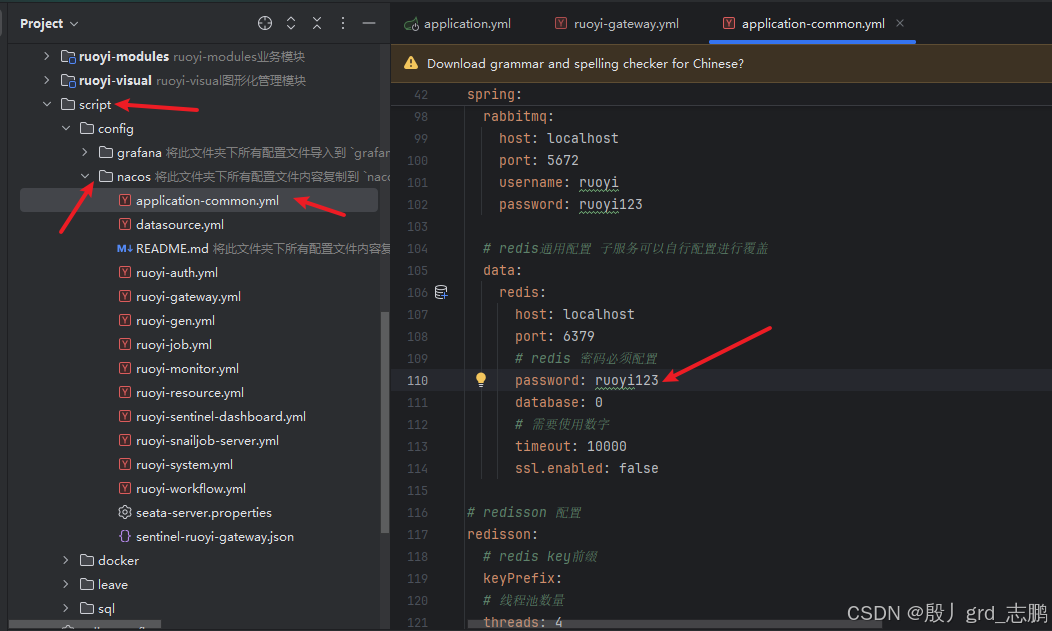Open datasource.yml file

click(x=180, y=225)
